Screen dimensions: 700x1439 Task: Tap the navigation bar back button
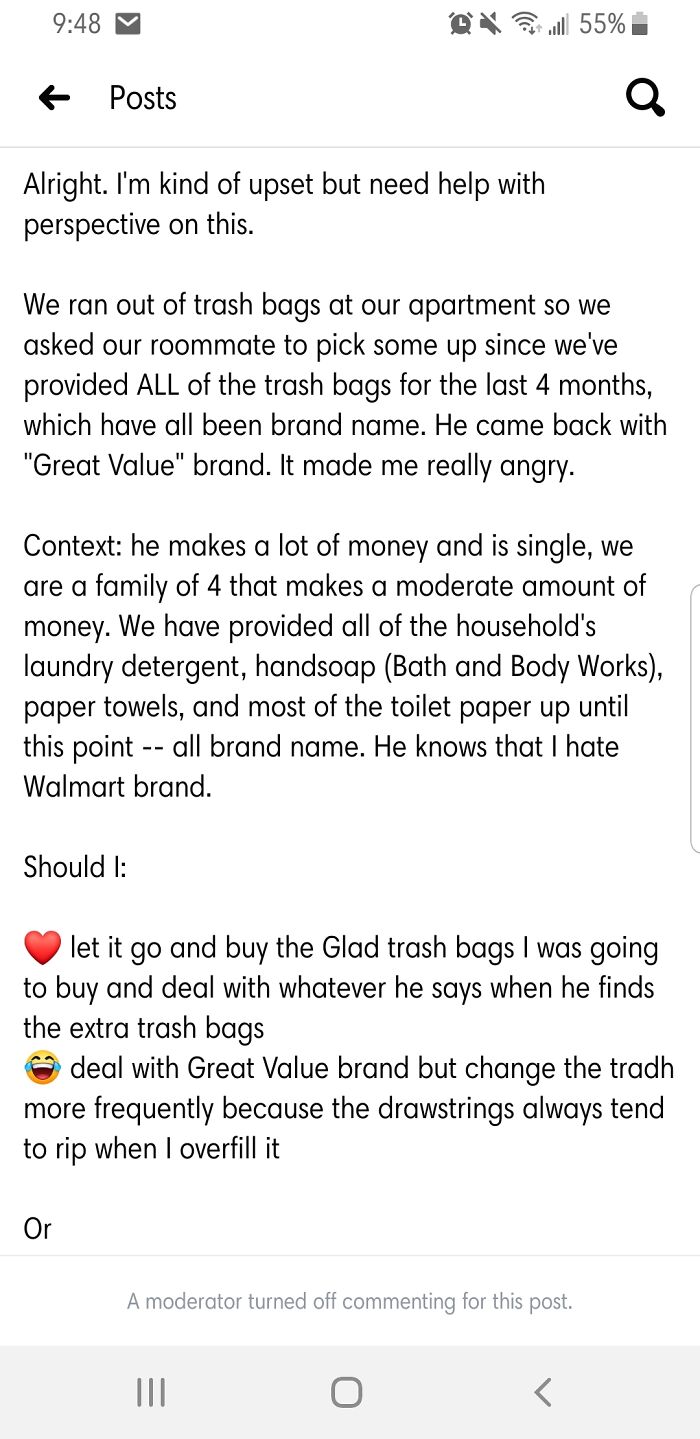tap(542, 1390)
